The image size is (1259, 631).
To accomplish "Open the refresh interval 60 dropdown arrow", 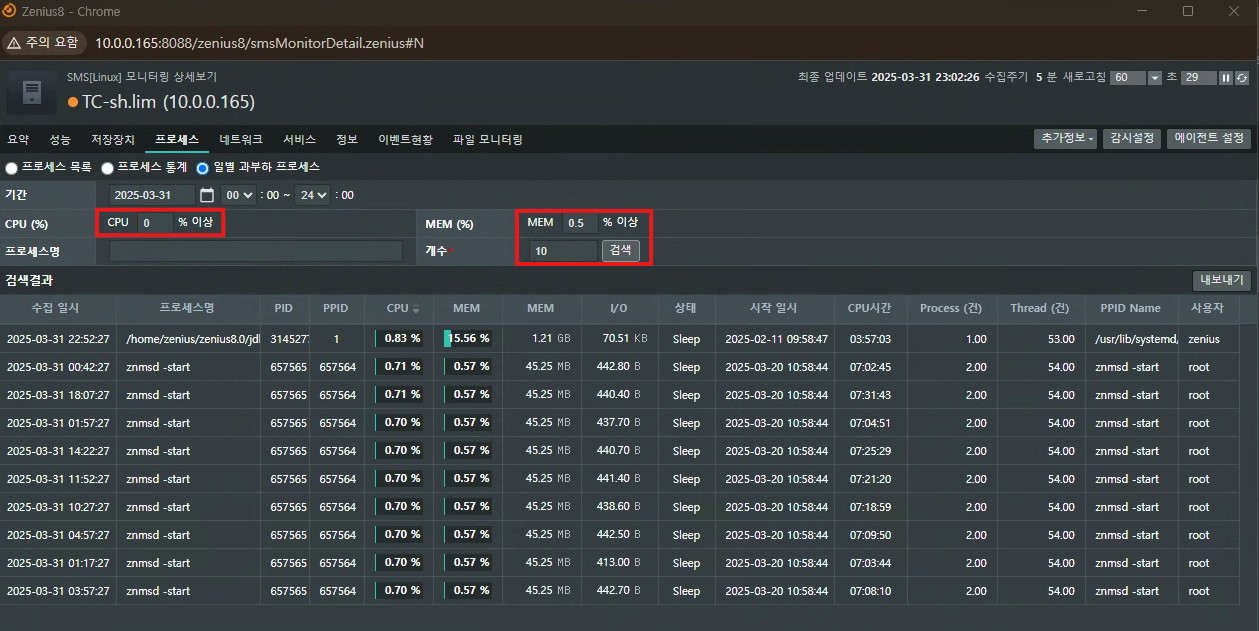I will [x=1155, y=78].
